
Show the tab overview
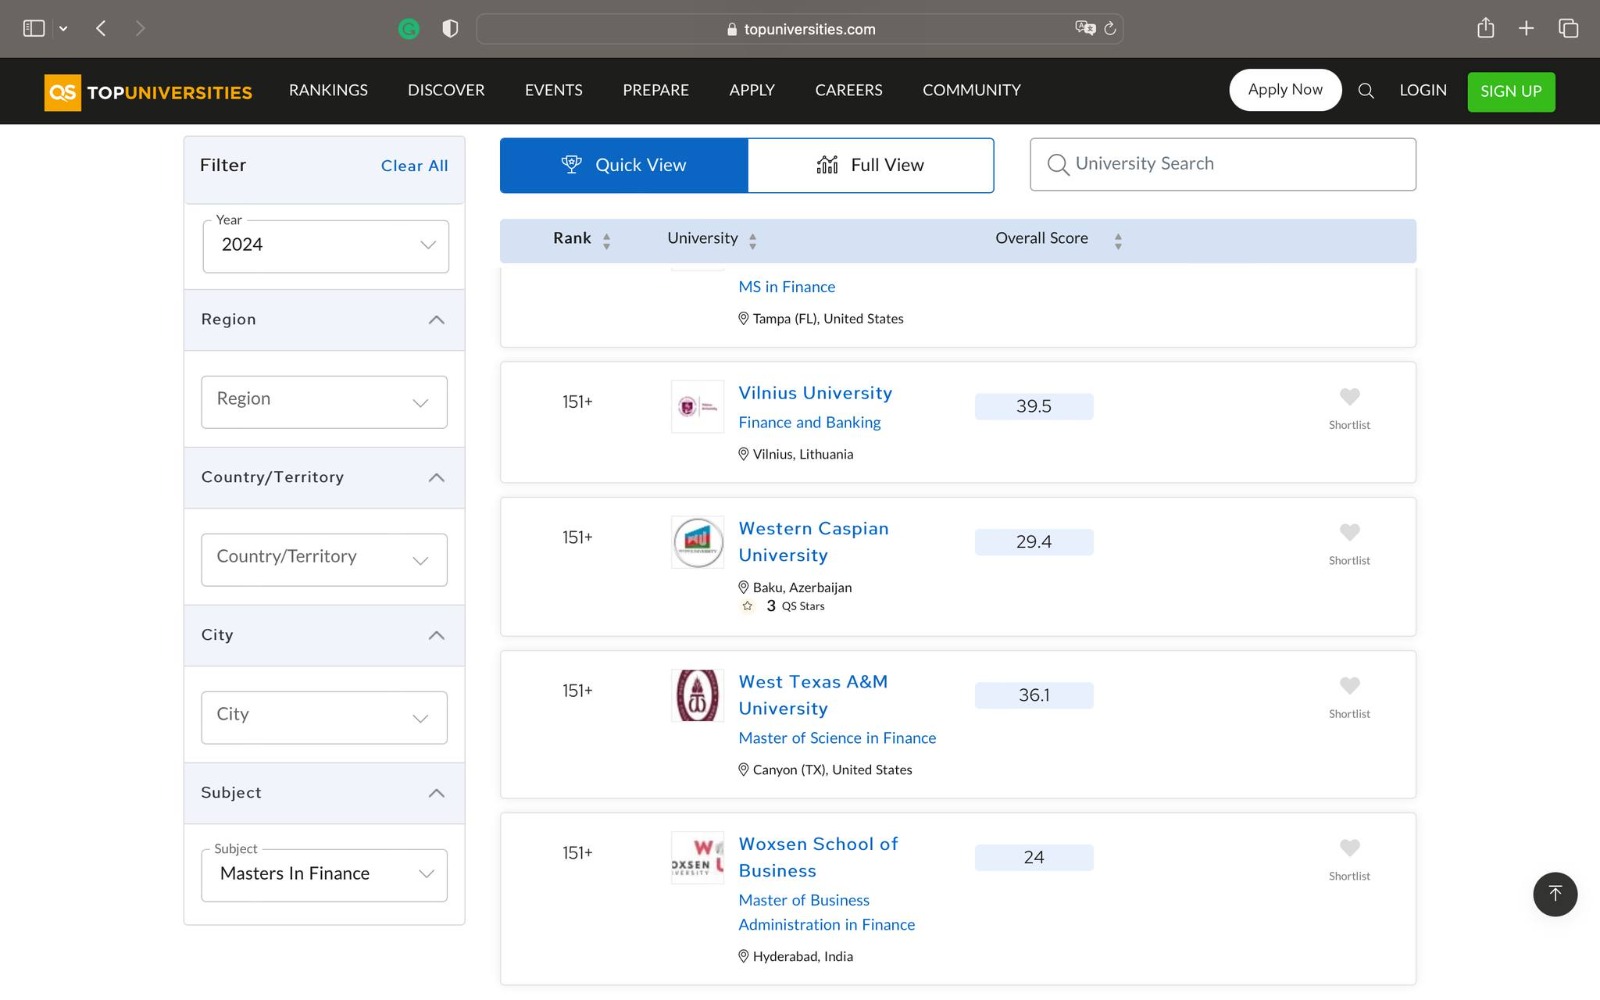coord(1568,28)
